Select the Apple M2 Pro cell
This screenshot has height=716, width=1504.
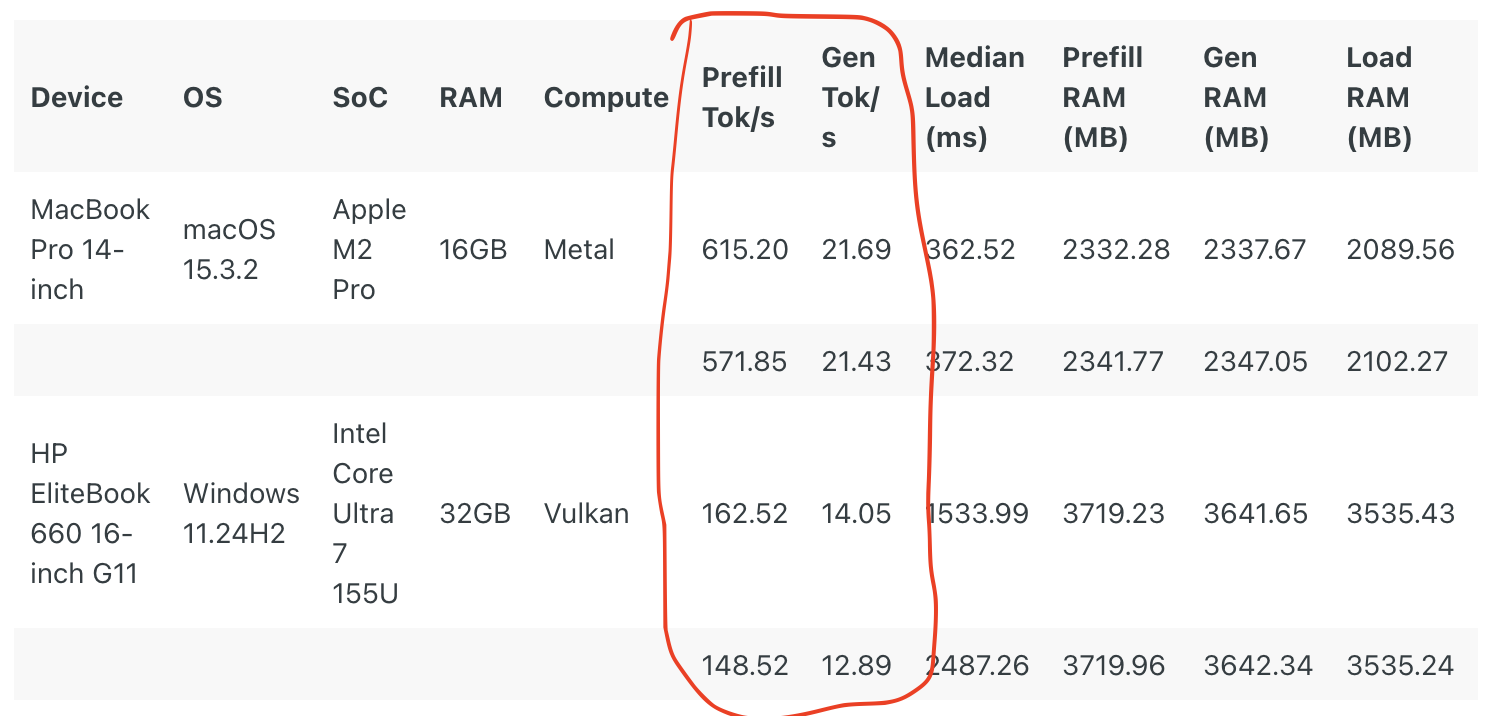[370, 250]
